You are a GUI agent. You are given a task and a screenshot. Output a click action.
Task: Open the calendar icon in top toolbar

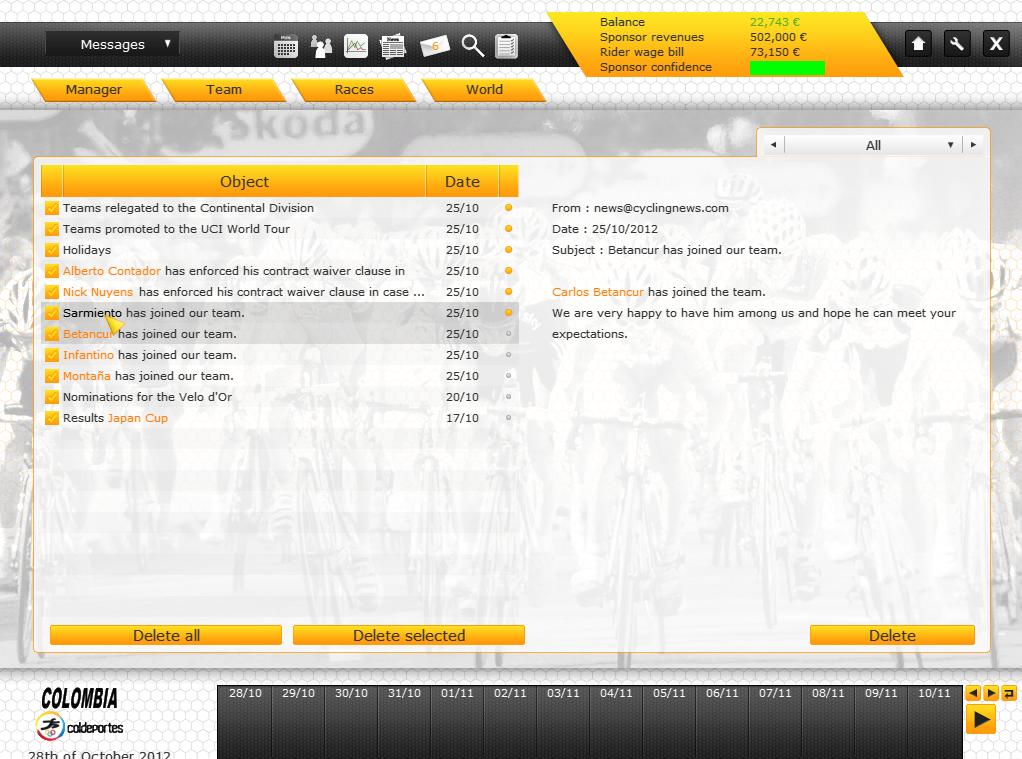pos(286,46)
